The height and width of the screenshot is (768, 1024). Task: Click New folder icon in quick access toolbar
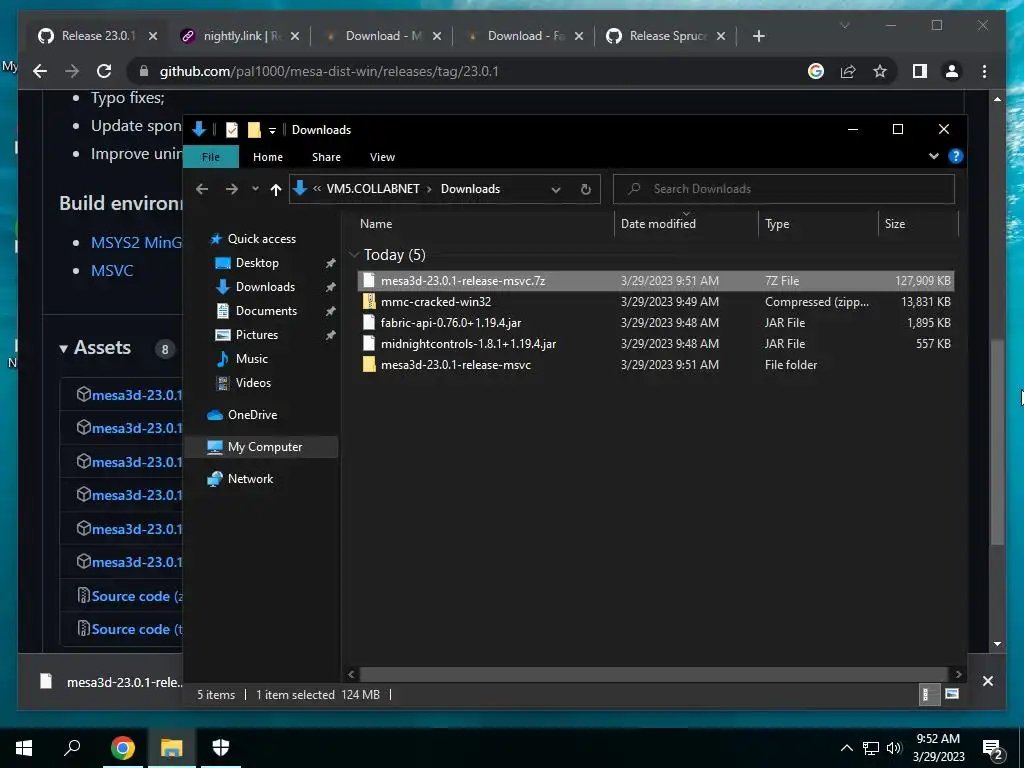(254, 129)
